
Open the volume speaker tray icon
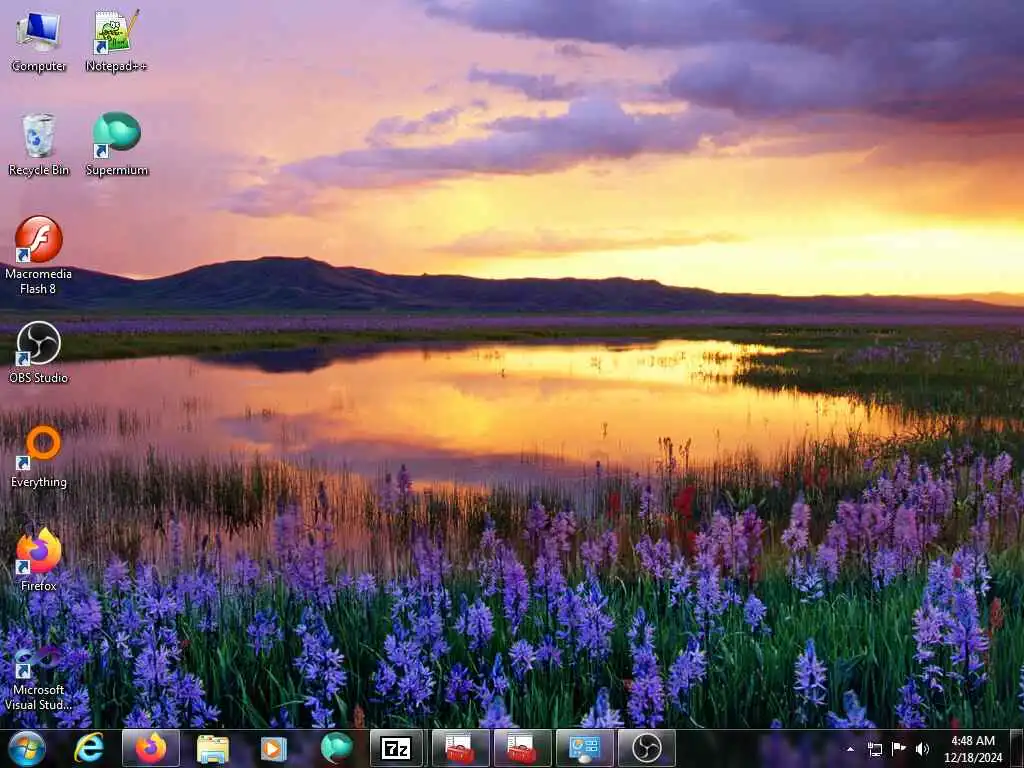coord(922,749)
